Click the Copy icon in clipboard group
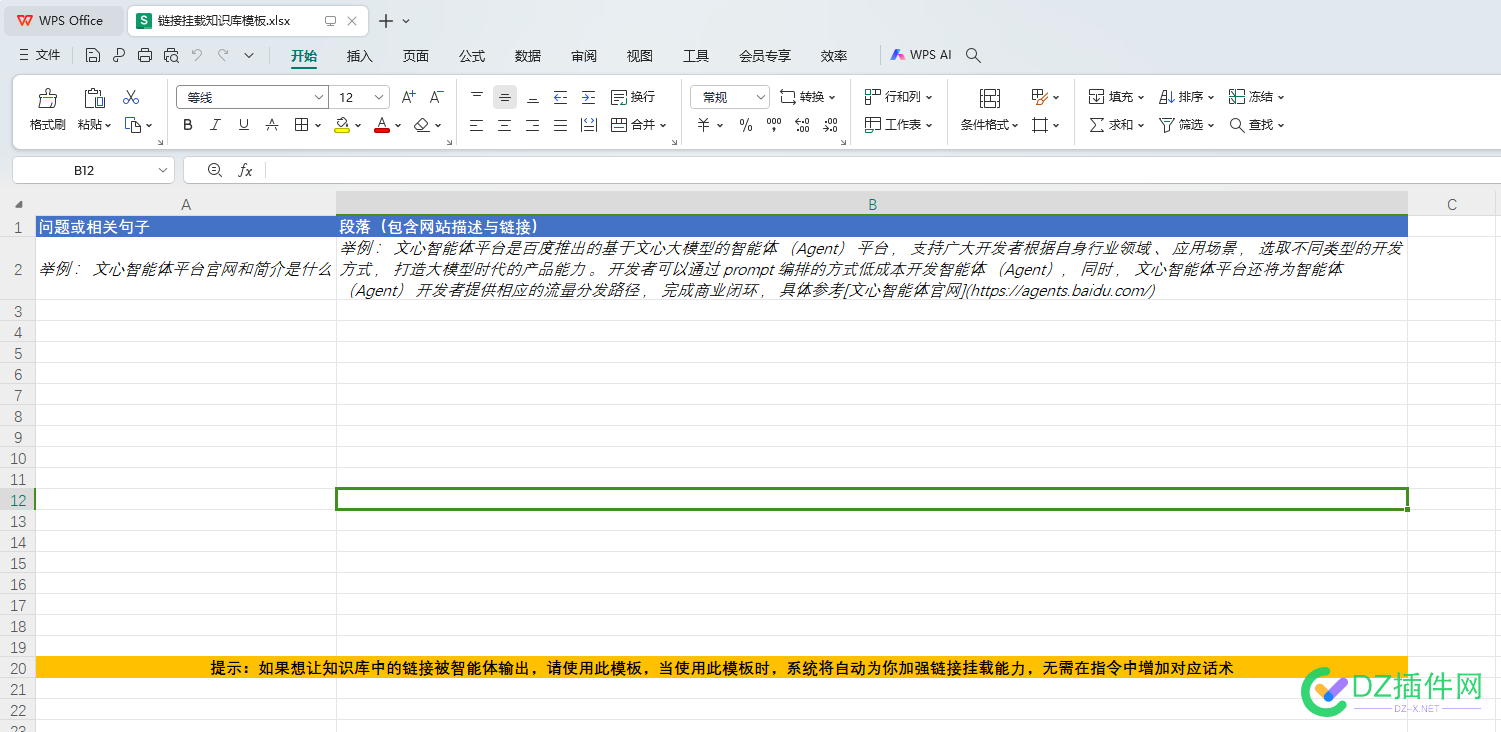The image size is (1501, 732). click(x=133, y=125)
